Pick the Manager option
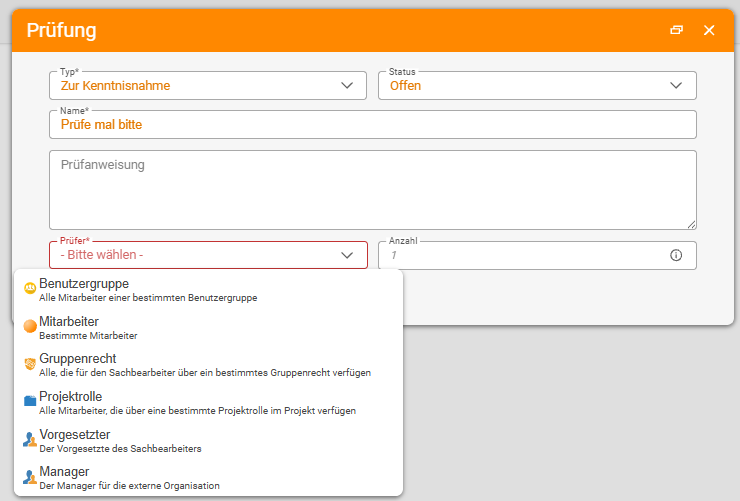The width and height of the screenshot is (740, 501). click(x=208, y=478)
